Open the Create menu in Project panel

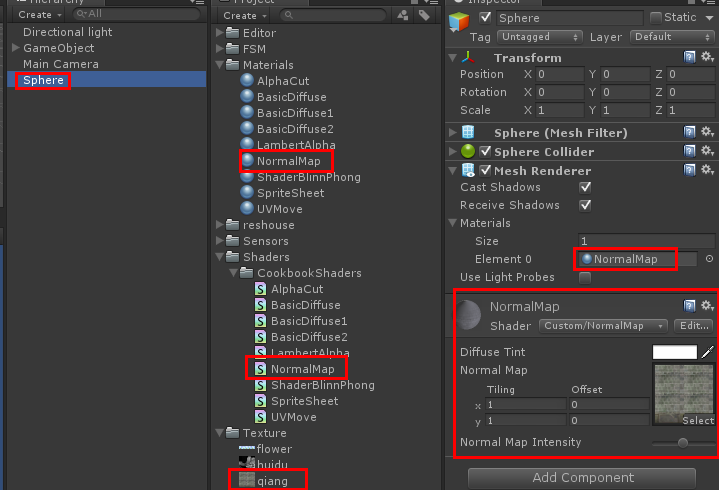243,15
